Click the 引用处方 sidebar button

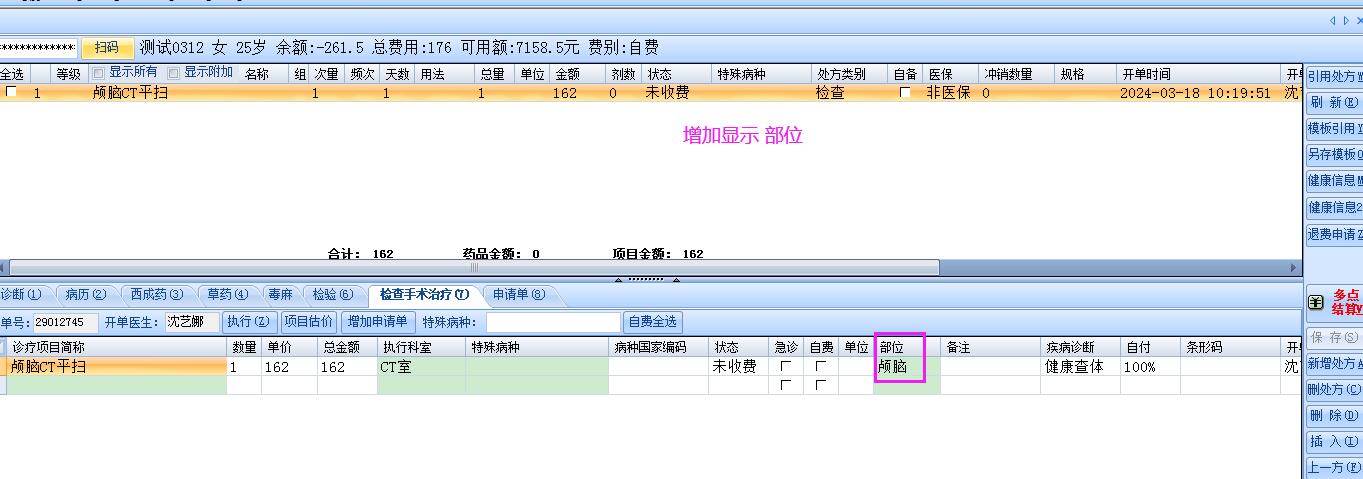click(x=1335, y=77)
